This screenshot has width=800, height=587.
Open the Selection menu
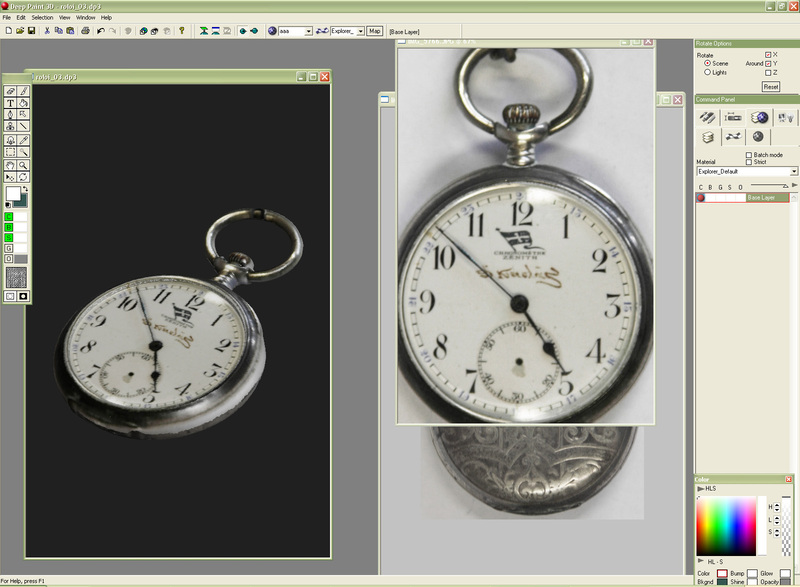point(42,17)
